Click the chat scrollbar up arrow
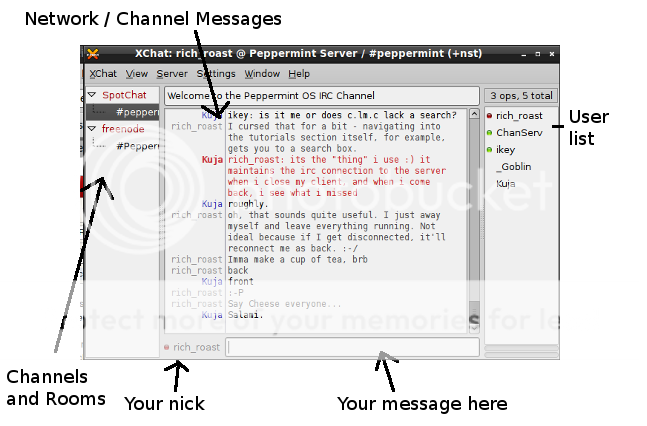647x426 pixels. [475, 114]
